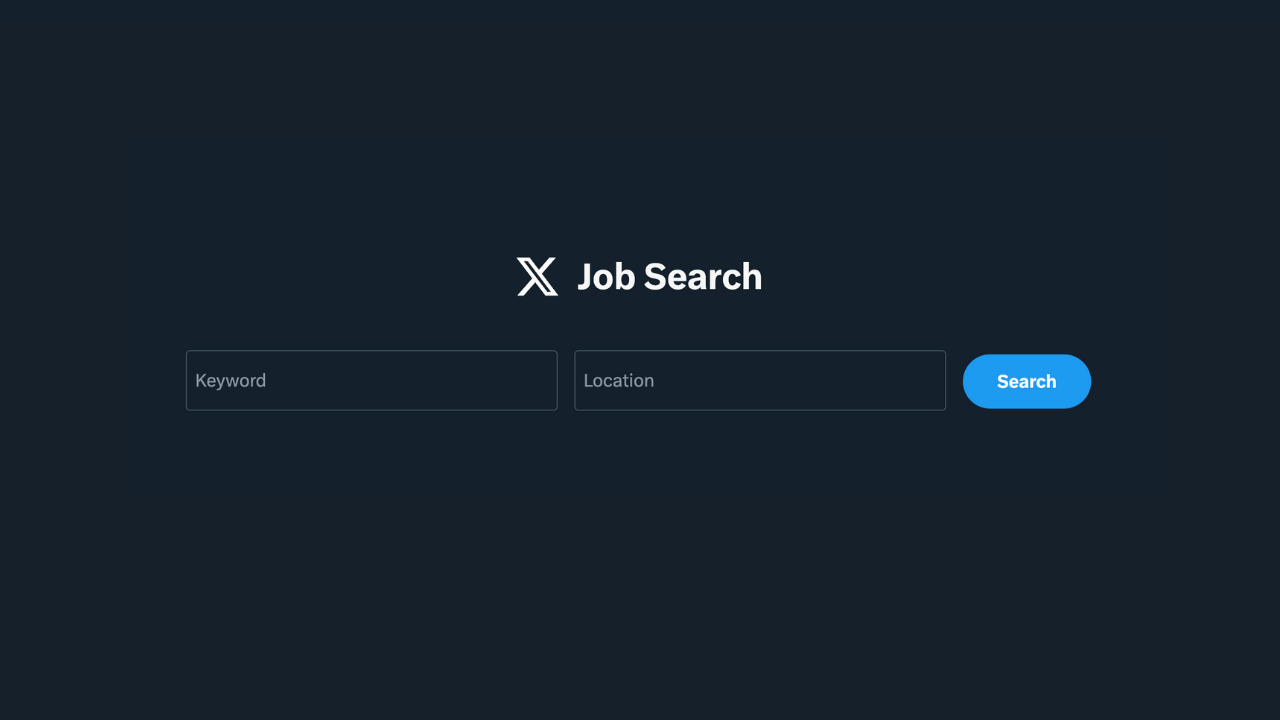Focus the Location text box
Image resolution: width=1280 pixels, height=720 pixels.
[x=759, y=380]
